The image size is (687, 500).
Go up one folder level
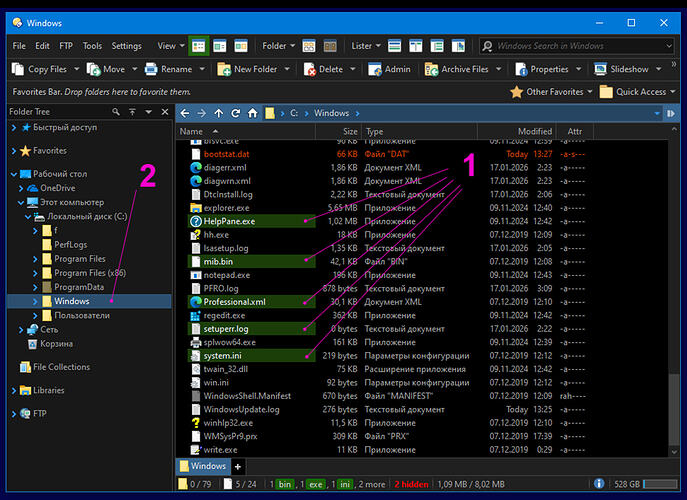tap(219, 113)
